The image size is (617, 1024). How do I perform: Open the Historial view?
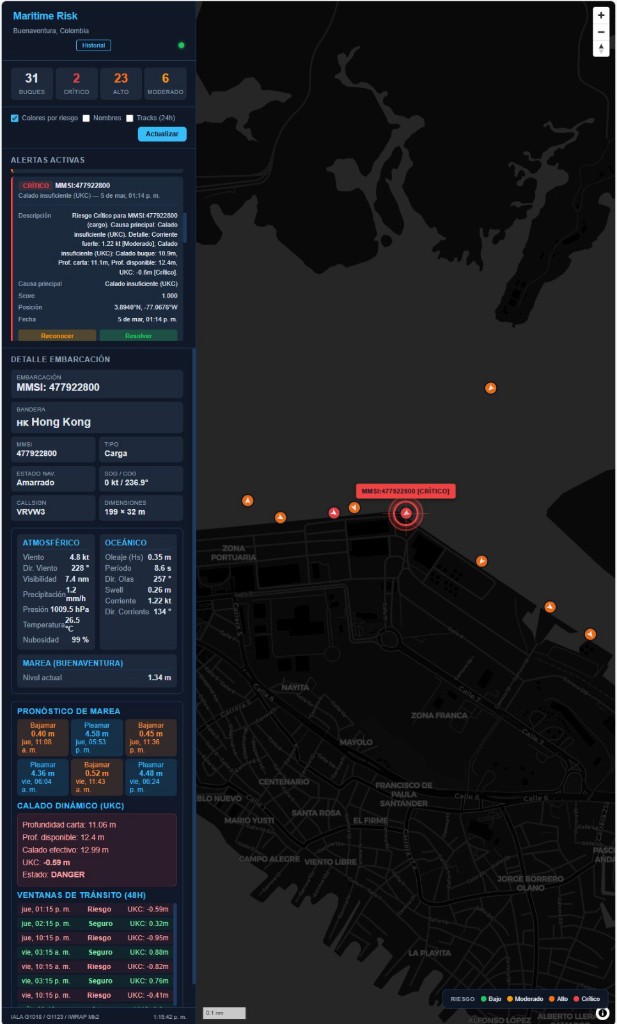[93, 45]
